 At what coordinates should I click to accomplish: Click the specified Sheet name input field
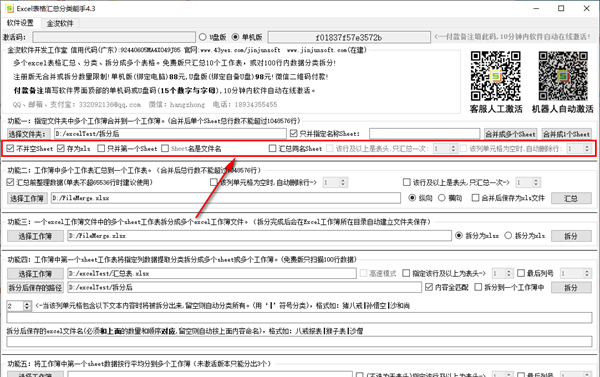tap(424, 134)
